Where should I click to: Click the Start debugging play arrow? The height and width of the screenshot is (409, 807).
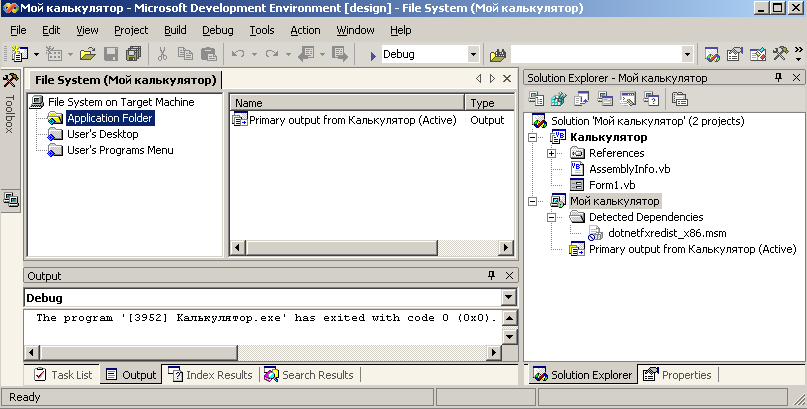point(373,55)
